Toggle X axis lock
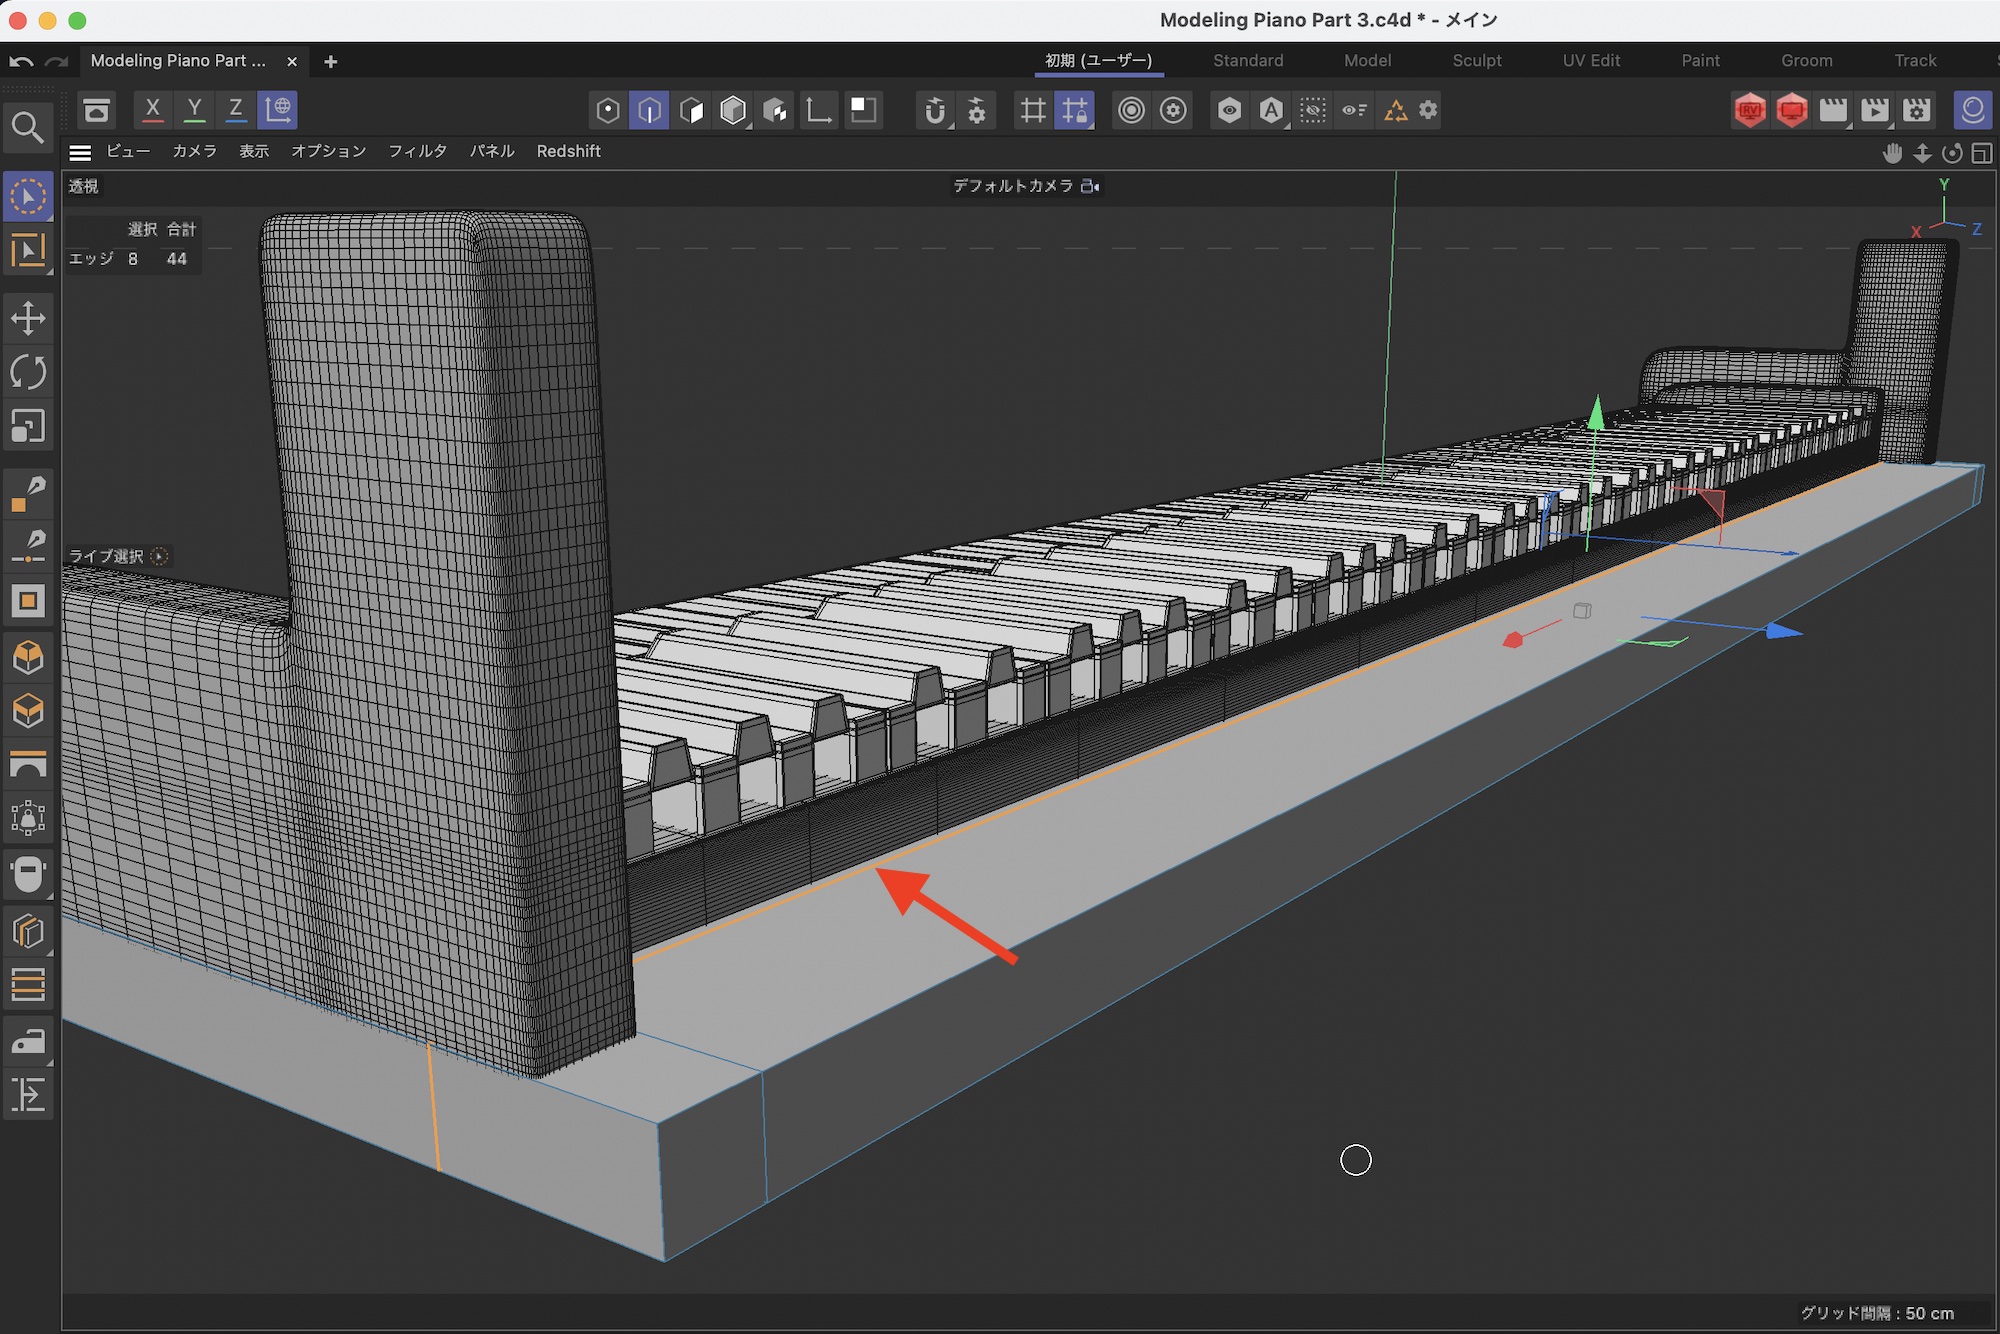Screen dimensions: 2000x1334 [153, 110]
